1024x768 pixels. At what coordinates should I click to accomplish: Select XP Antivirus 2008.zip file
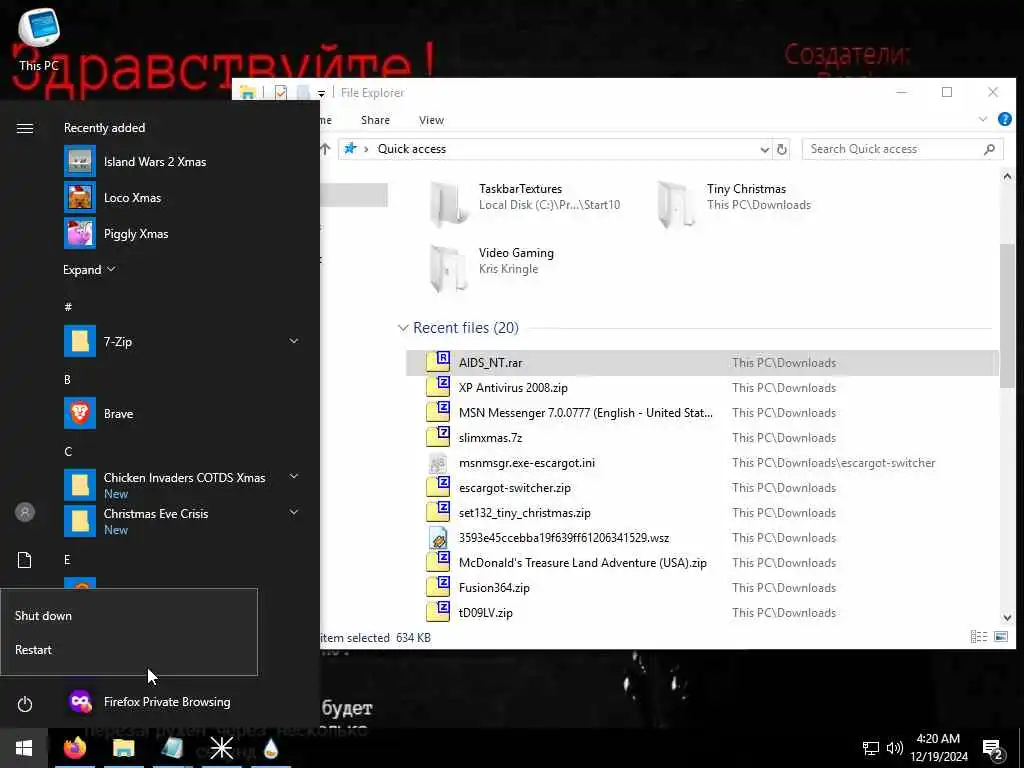[x=701, y=388]
